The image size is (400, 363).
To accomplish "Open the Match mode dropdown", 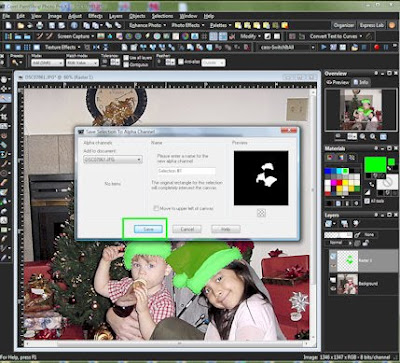I will pyautogui.click(x=82, y=63).
